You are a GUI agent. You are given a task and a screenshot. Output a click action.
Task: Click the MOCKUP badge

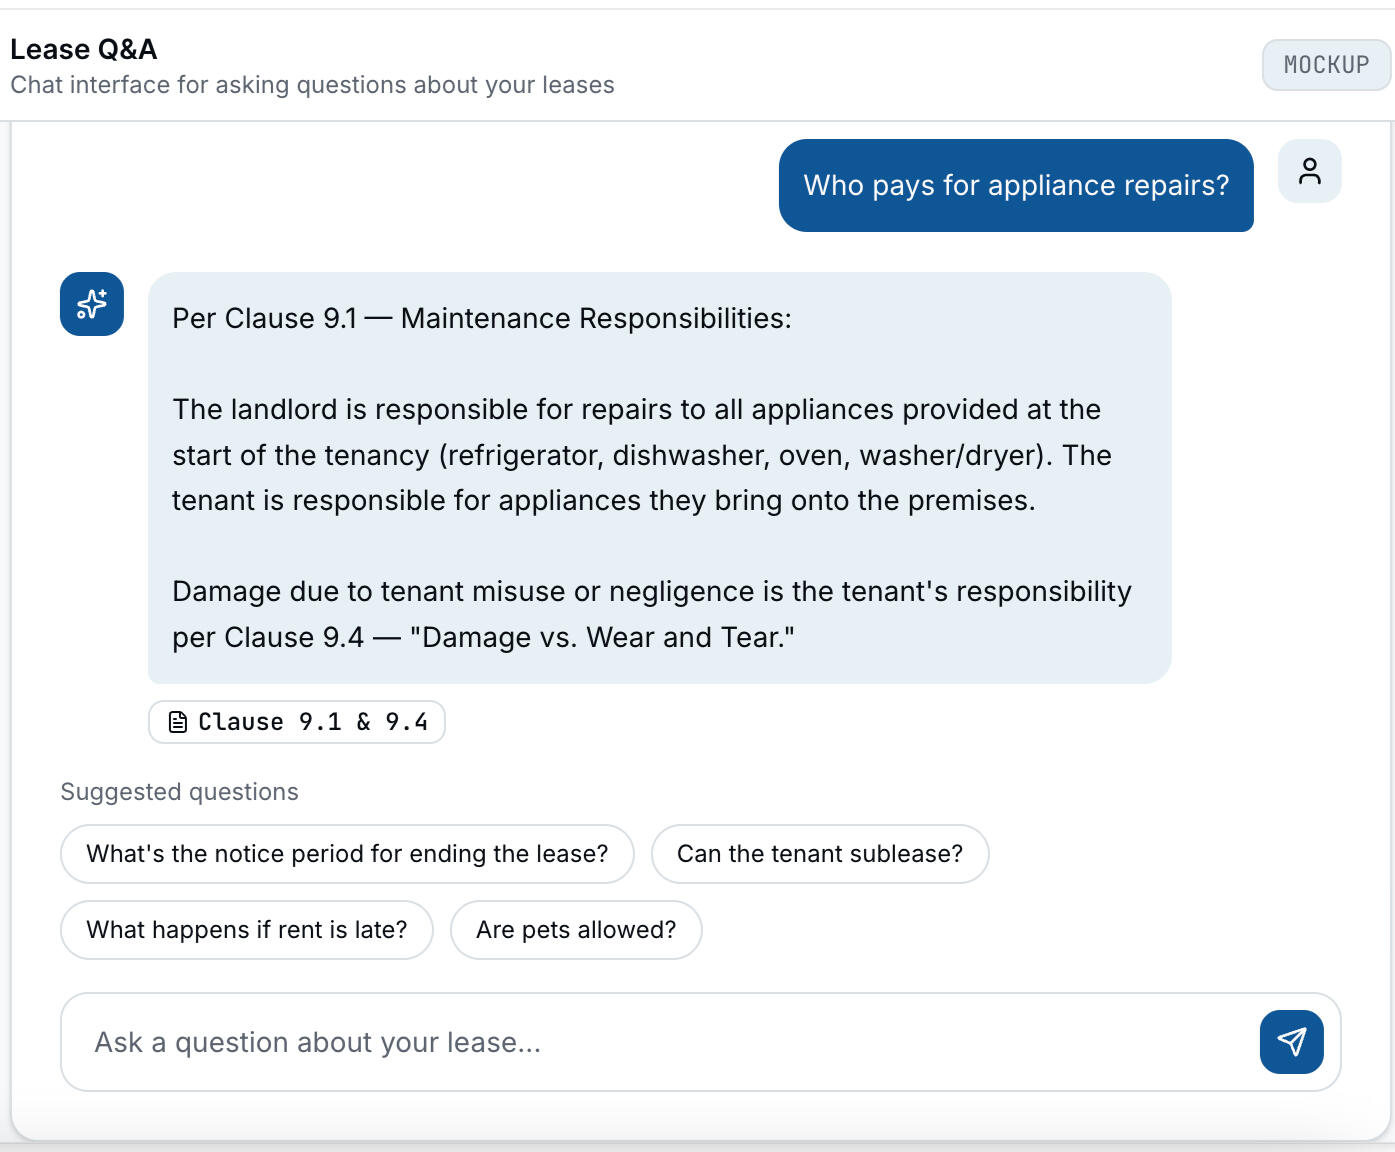click(1325, 65)
